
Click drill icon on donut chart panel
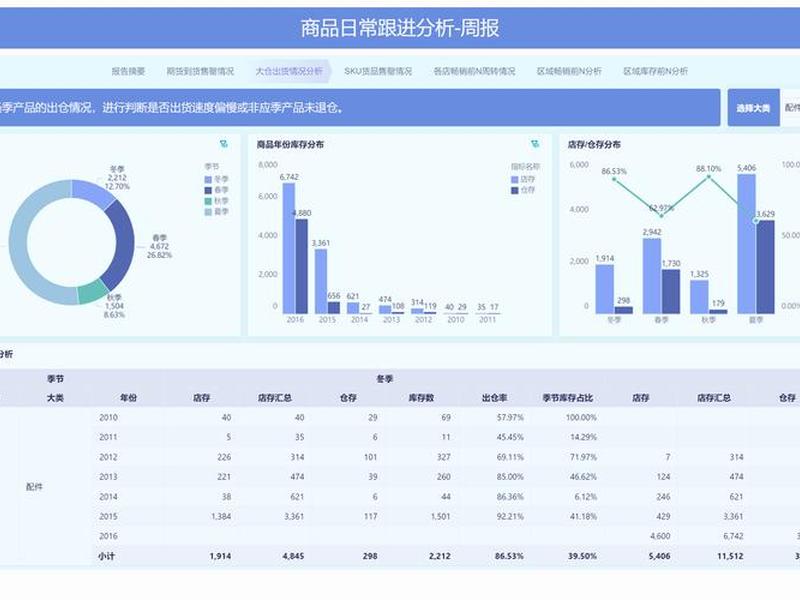pyautogui.click(x=223, y=144)
